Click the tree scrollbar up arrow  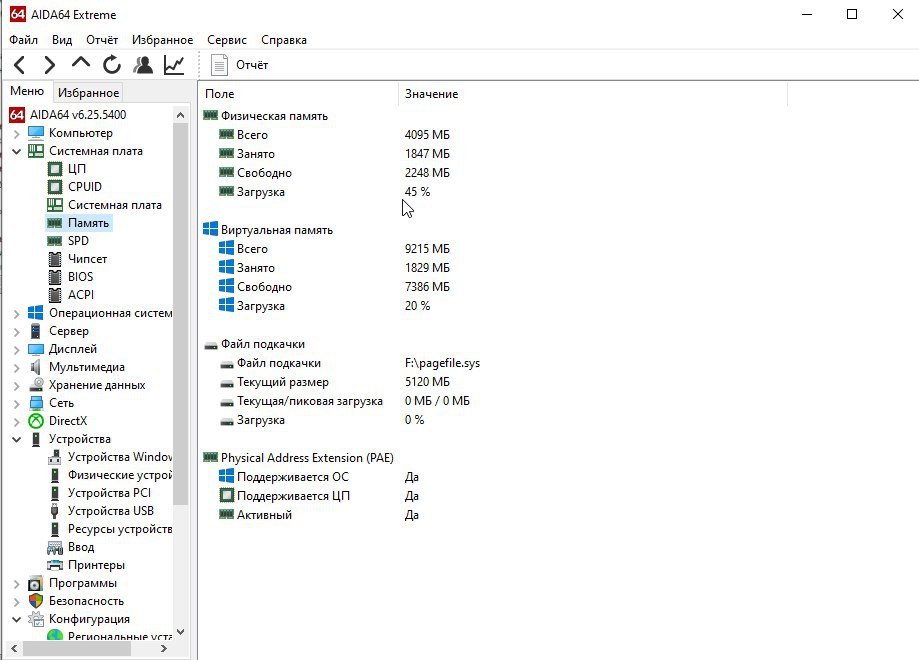point(181,115)
